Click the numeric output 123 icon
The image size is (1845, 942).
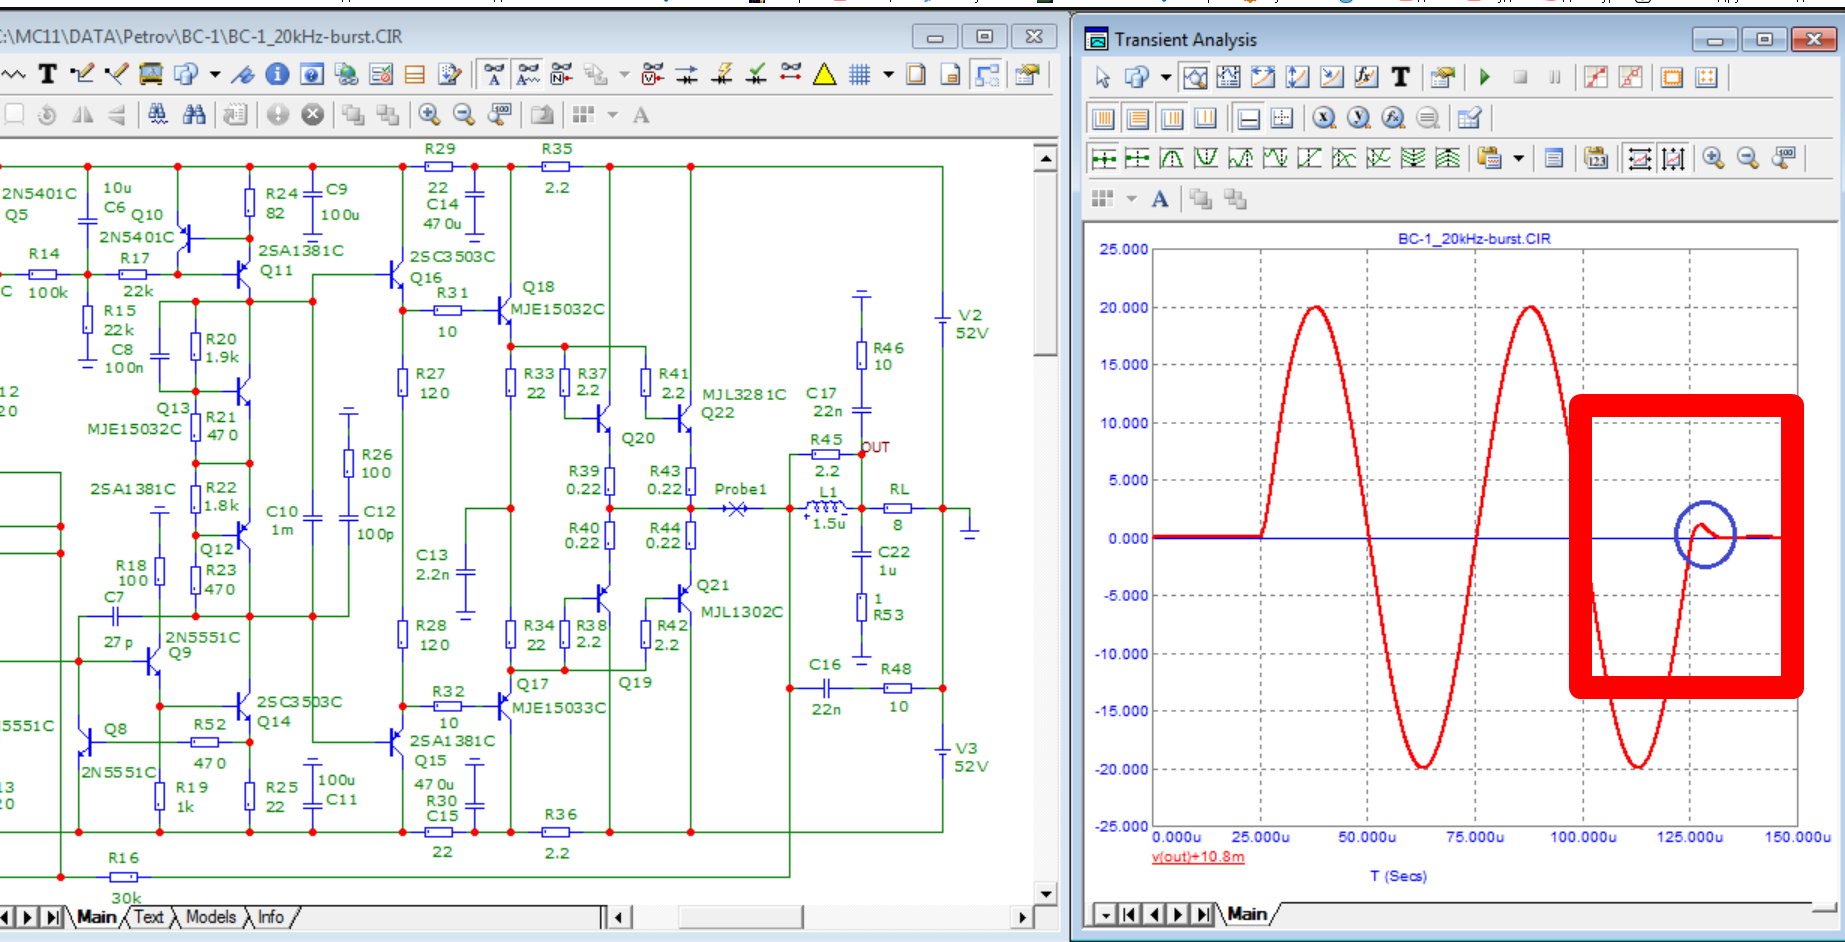(x=1596, y=158)
